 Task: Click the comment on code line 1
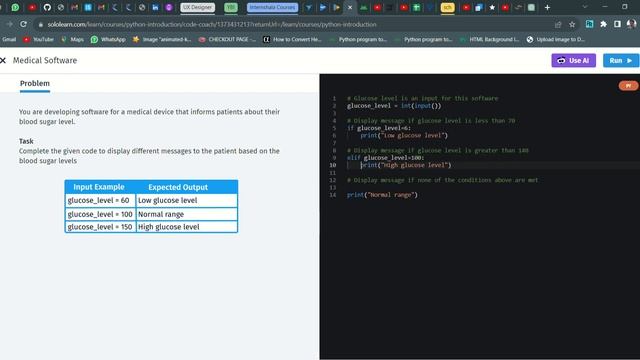(422, 98)
